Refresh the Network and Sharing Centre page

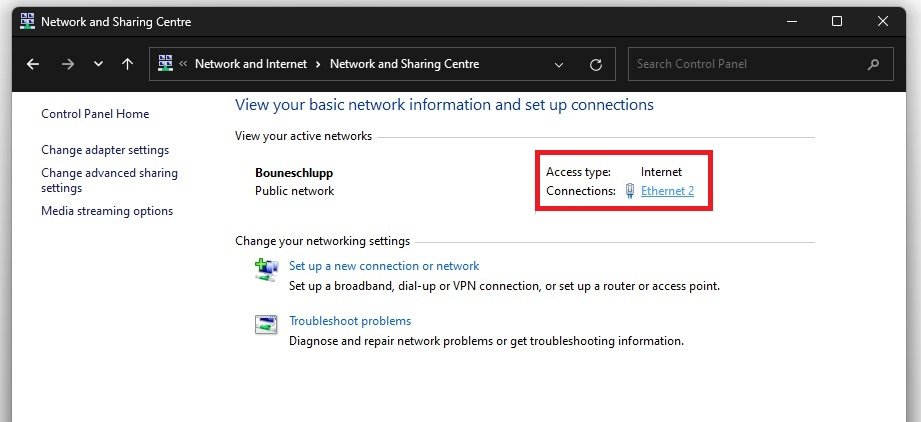tap(596, 64)
